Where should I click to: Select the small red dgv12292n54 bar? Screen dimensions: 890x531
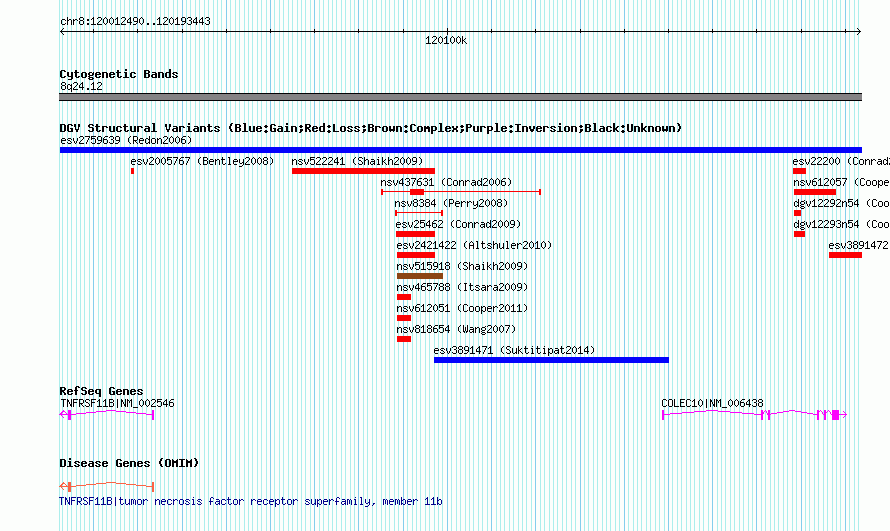coord(797,213)
